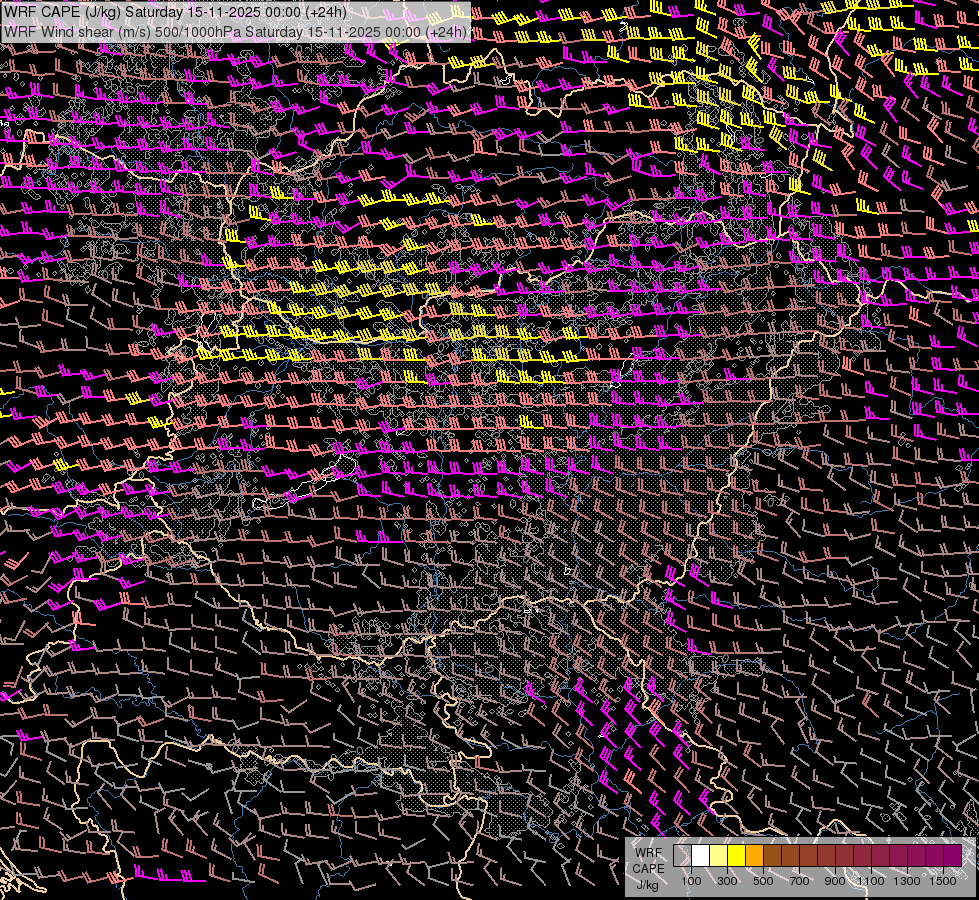Click the CAPE label in the legend

(x=648, y=868)
